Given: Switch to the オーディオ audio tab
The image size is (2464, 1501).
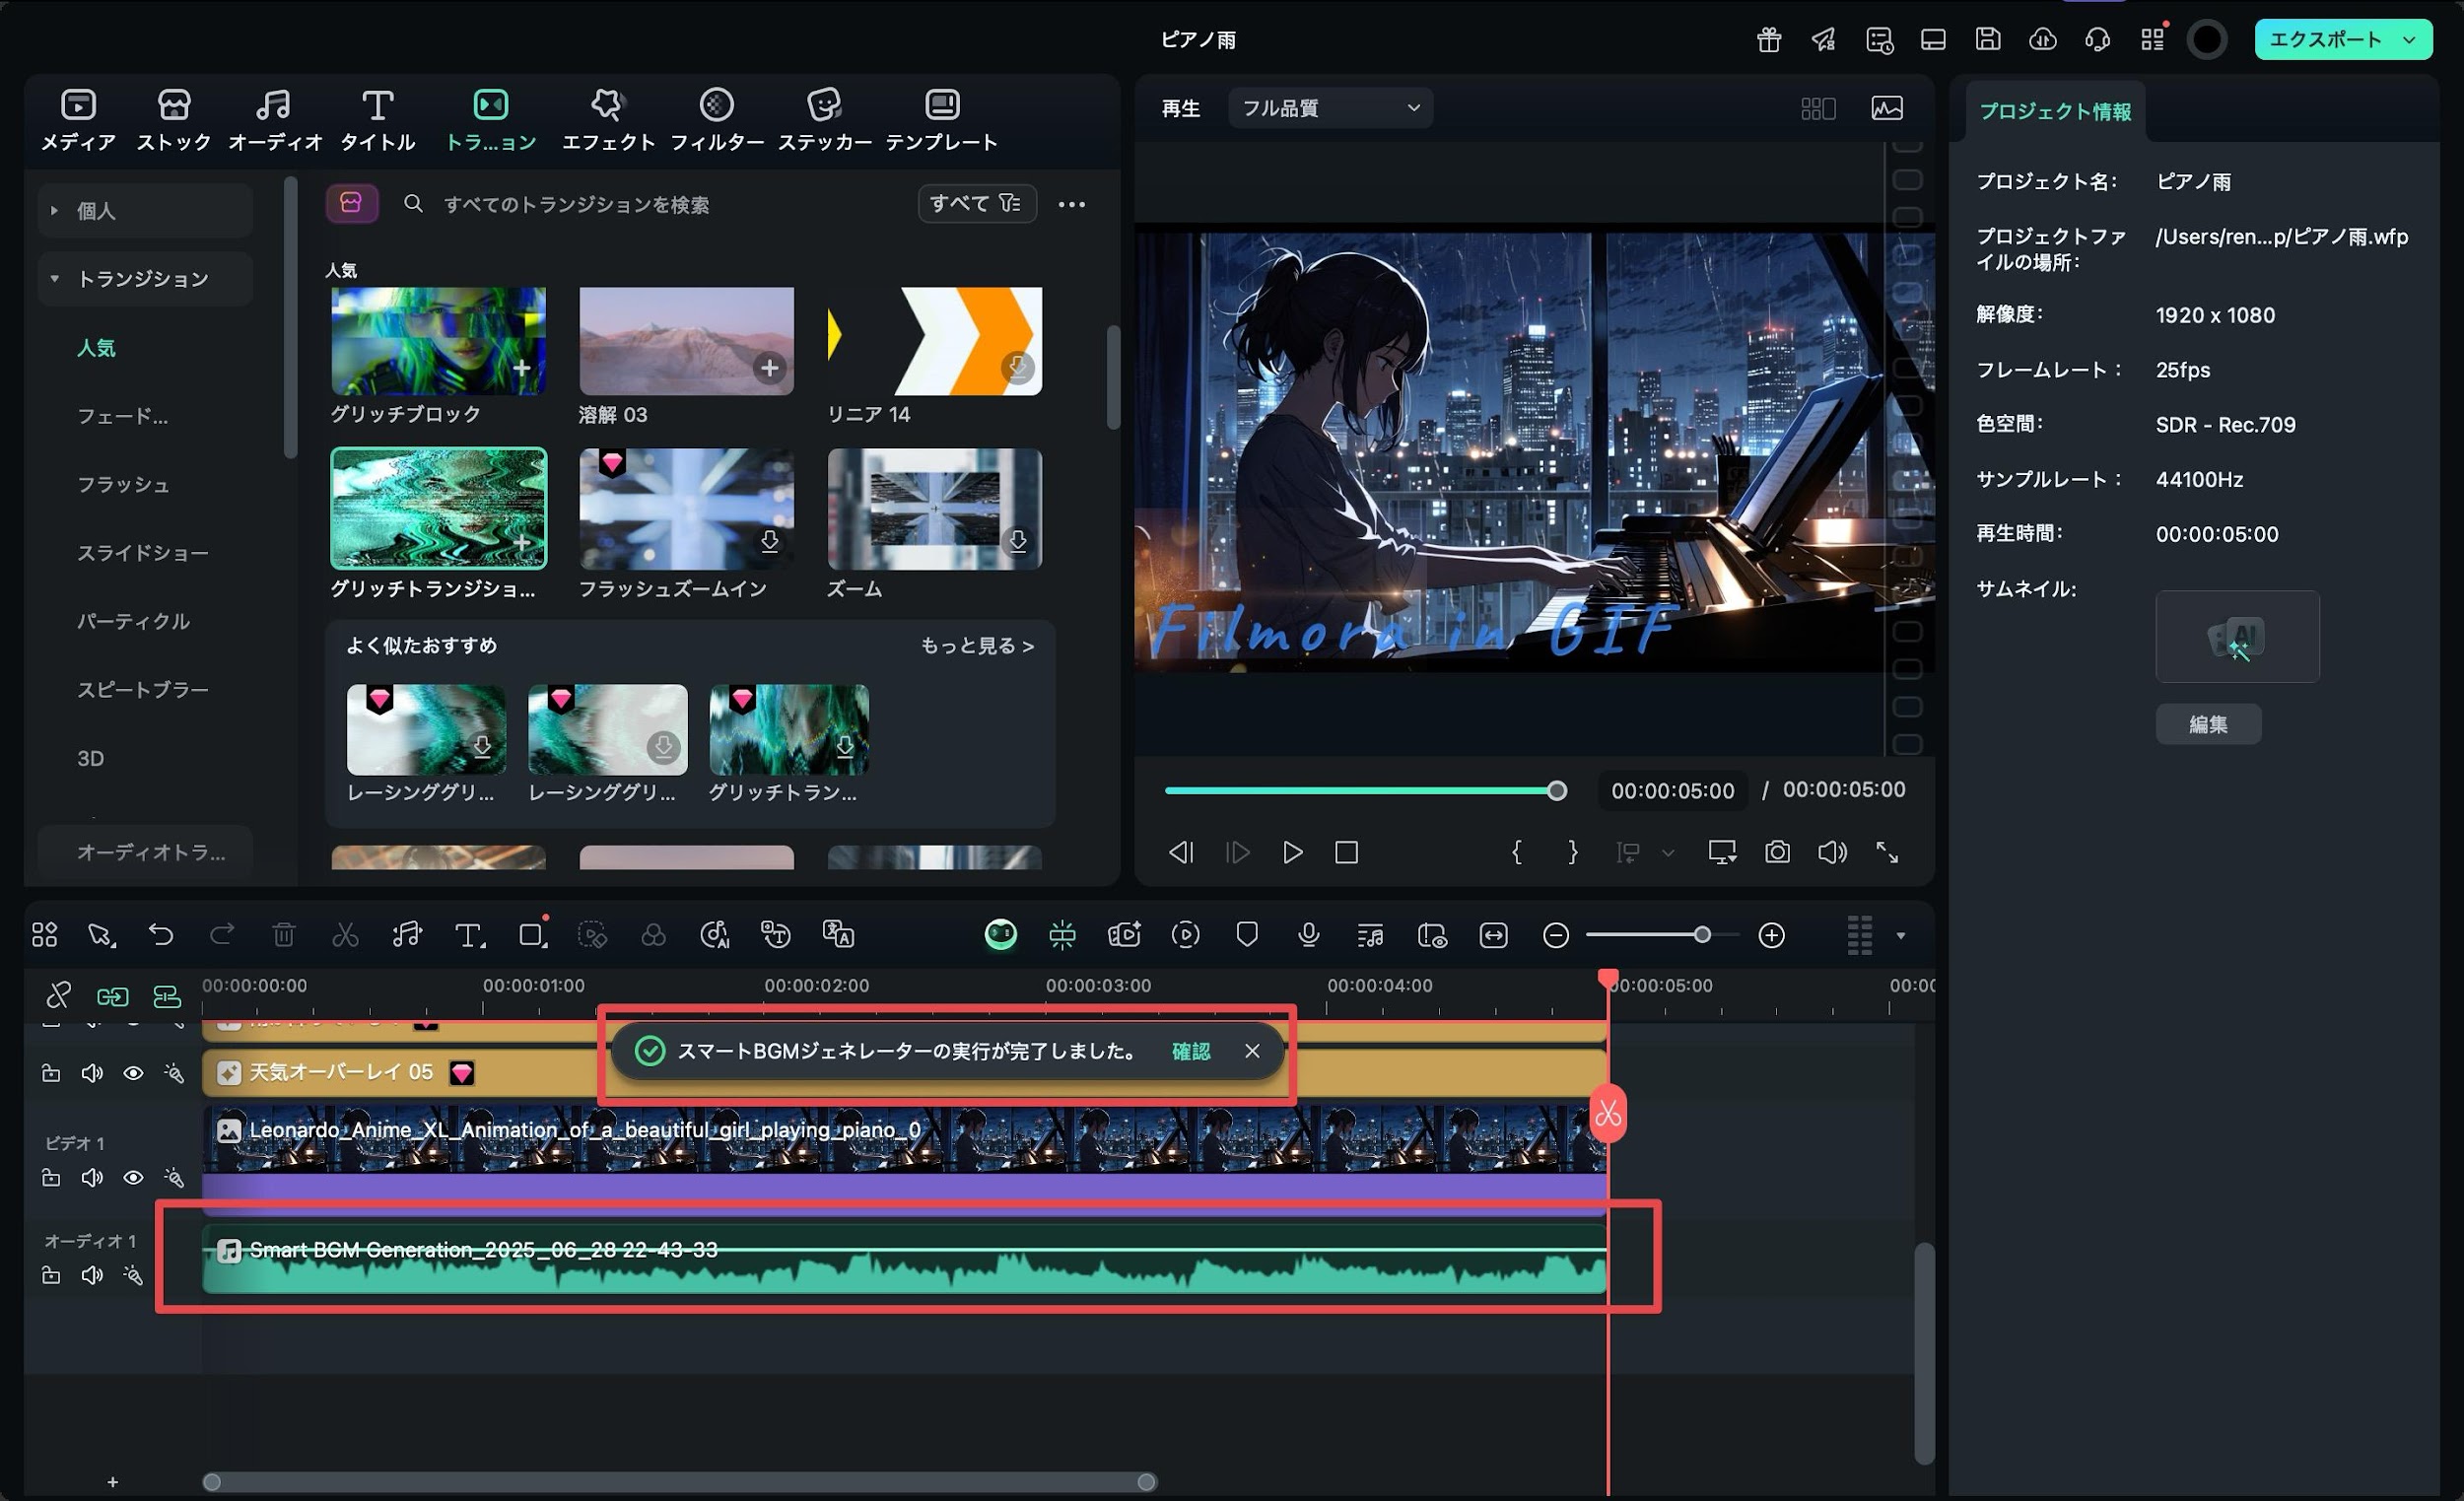Looking at the screenshot, I should tap(275, 119).
